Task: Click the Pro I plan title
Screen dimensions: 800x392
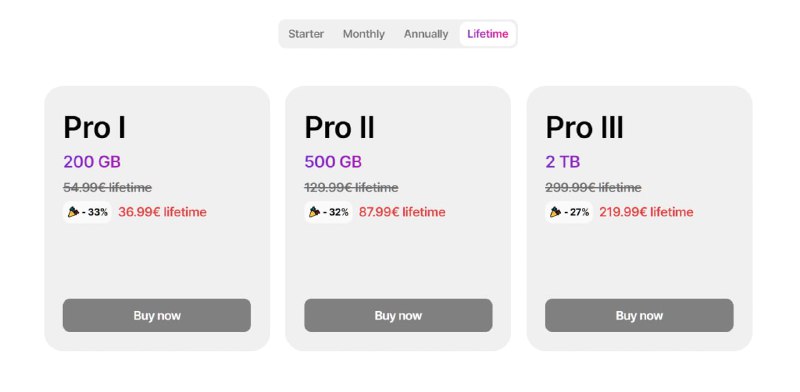Action: coord(94,128)
